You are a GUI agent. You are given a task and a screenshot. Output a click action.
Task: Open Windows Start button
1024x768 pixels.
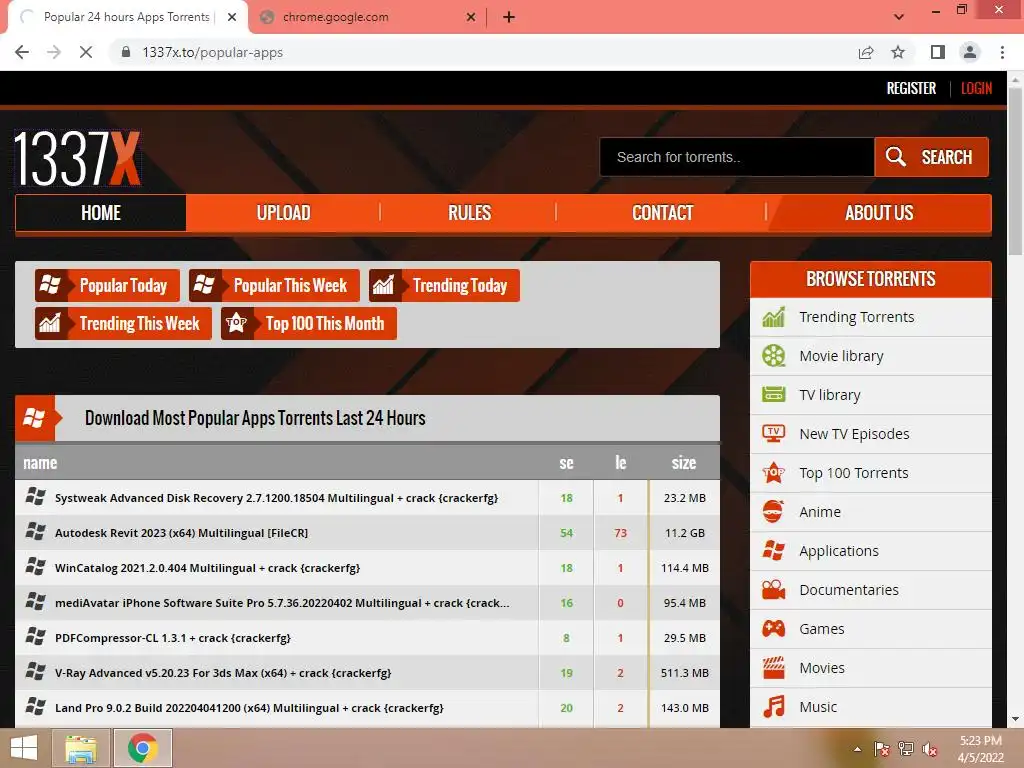(x=24, y=748)
